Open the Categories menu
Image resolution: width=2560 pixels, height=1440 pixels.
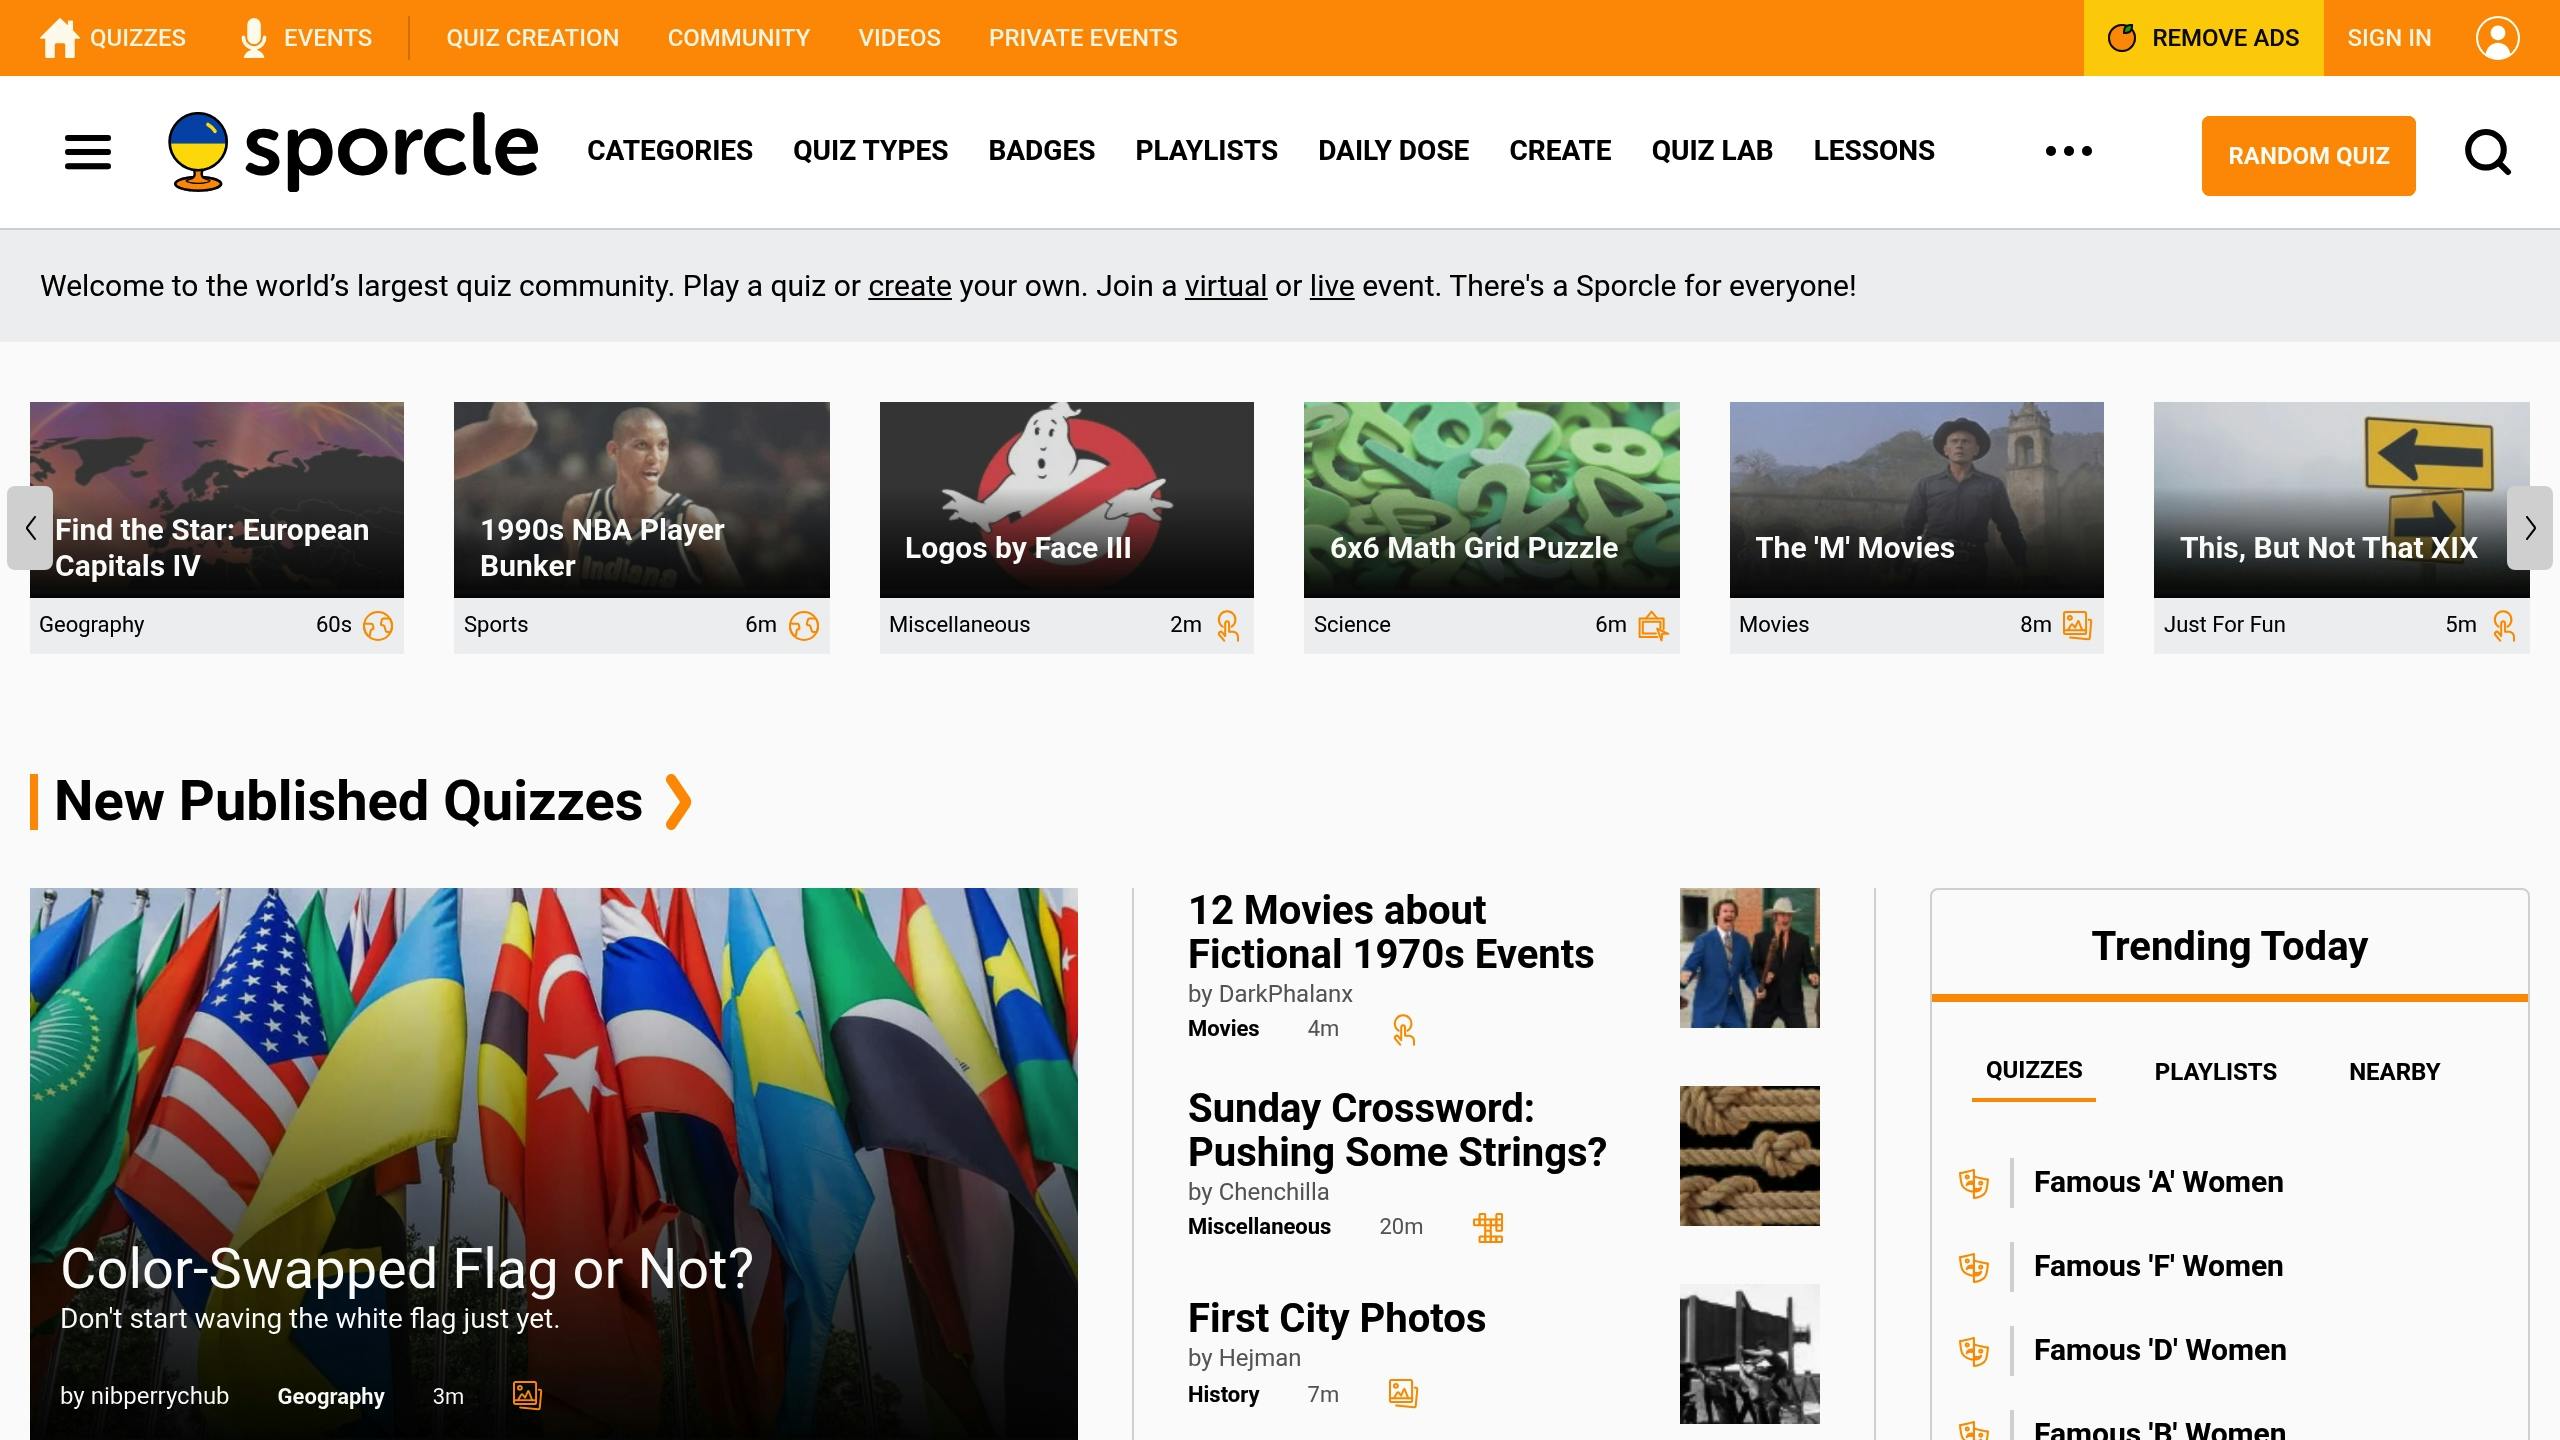click(x=670, y=151)
